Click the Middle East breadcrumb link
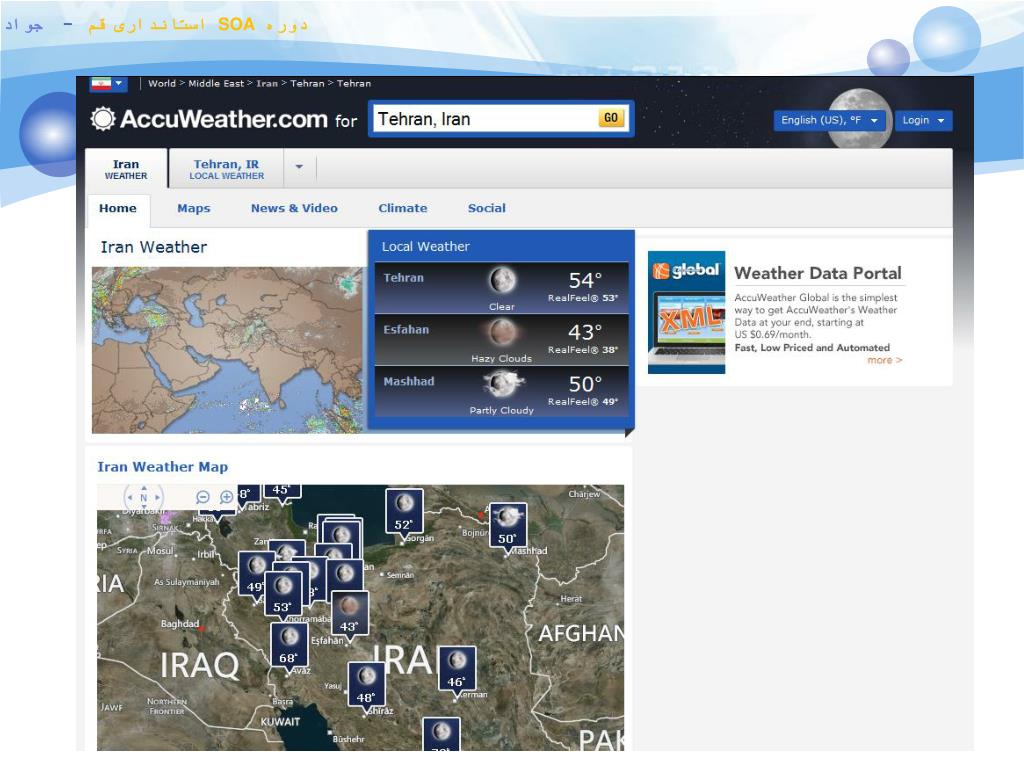This screenshot has width=1024, height=768. [216, 84]
